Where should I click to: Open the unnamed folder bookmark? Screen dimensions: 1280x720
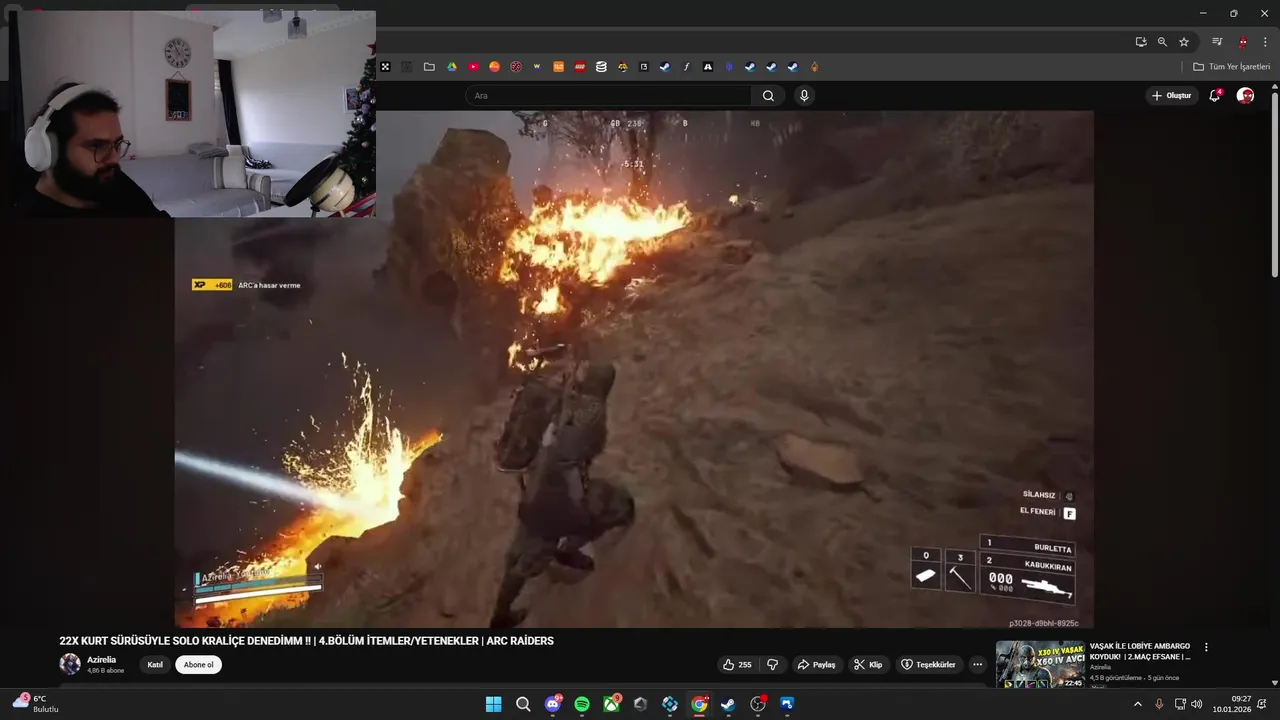pos(429,67)
